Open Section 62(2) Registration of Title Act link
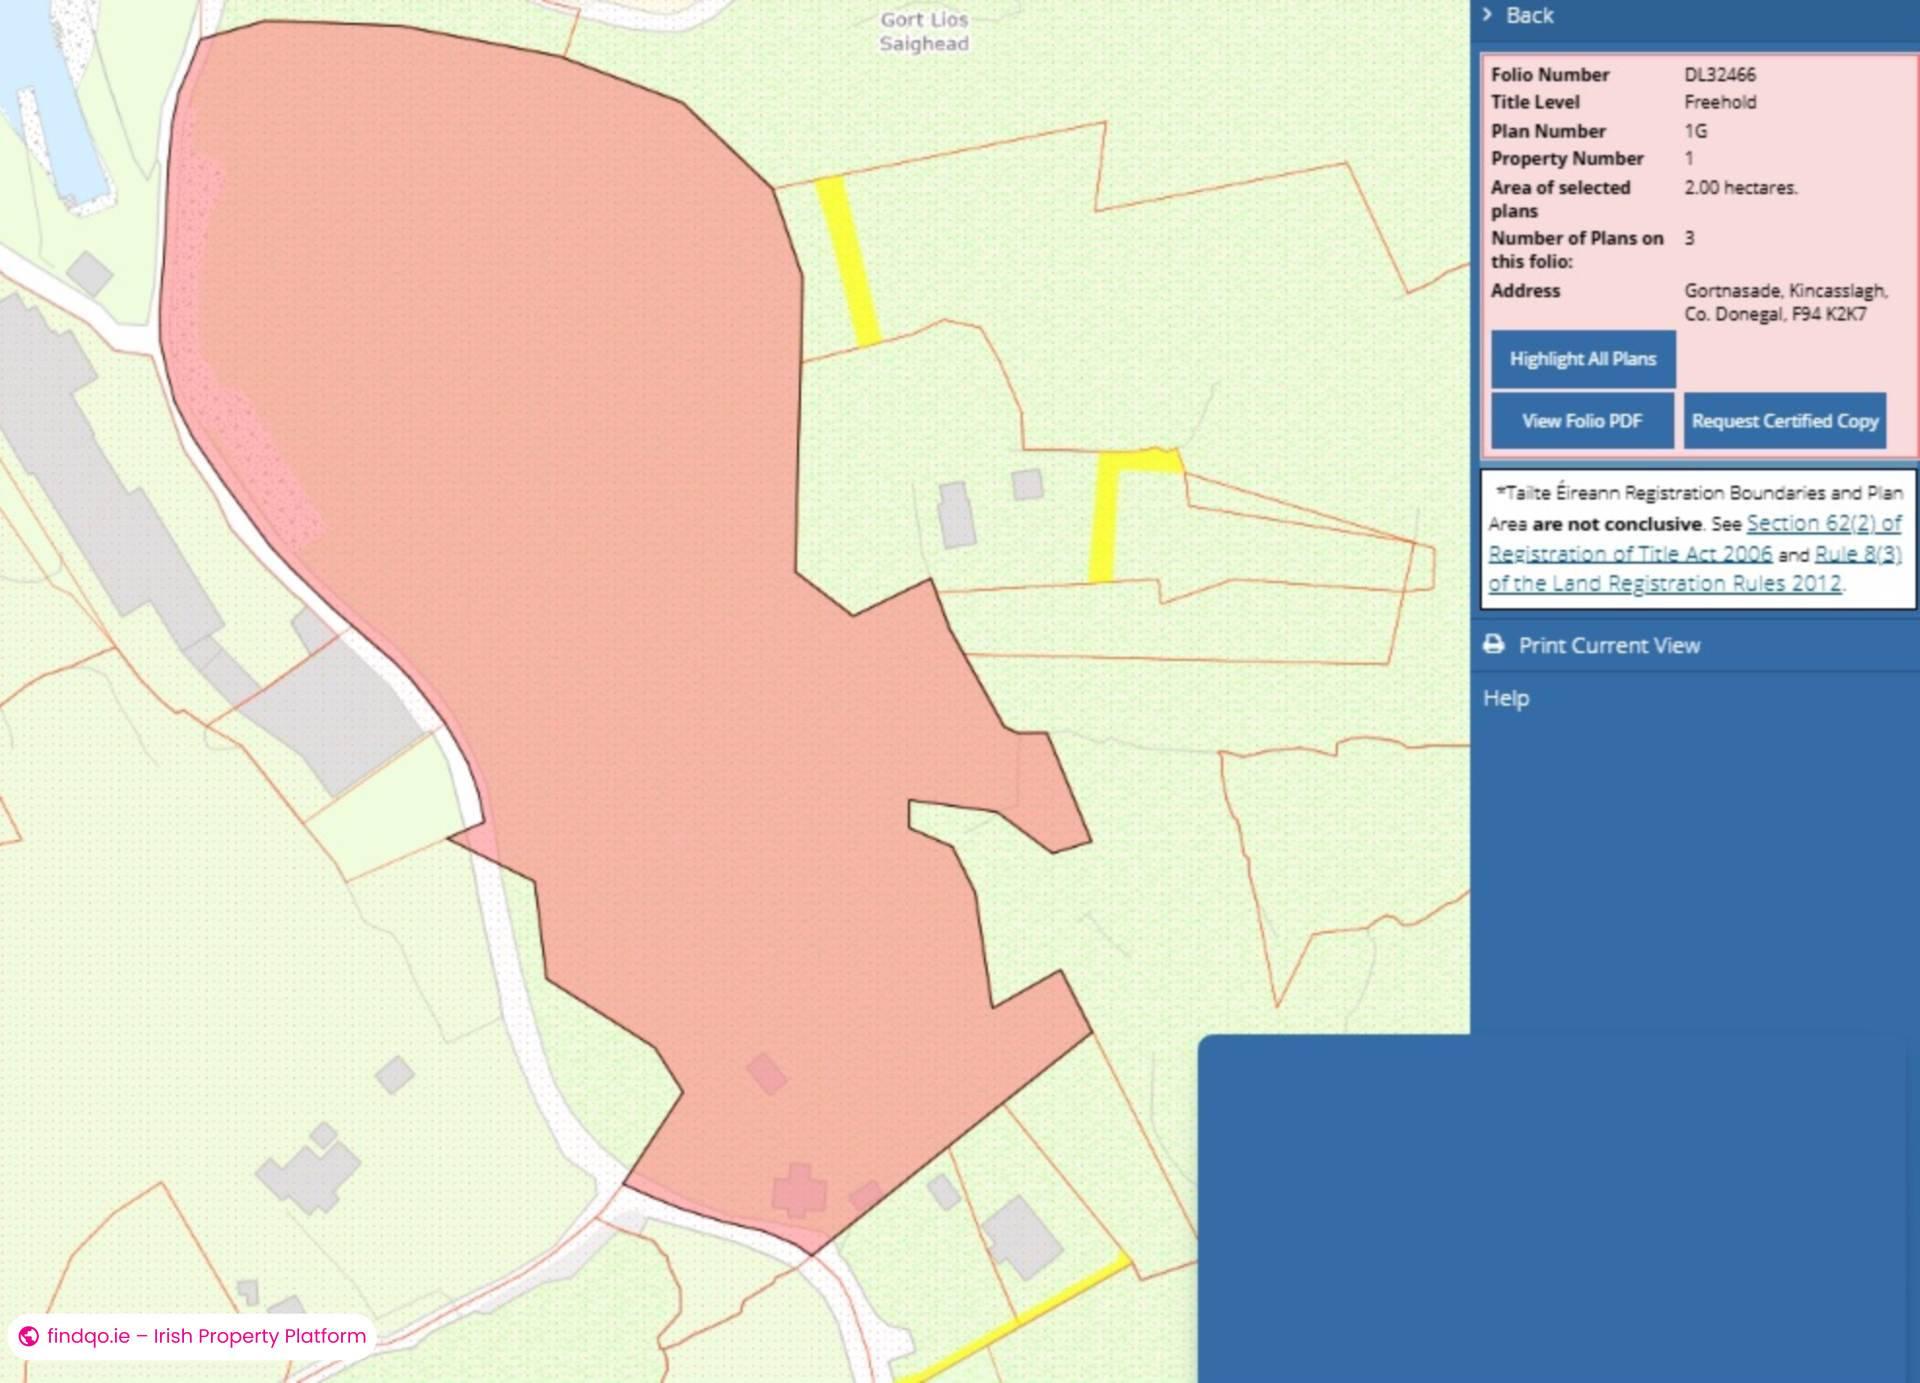The height and width of the screenshot is (1383, 1920). tap(1823, 523)
